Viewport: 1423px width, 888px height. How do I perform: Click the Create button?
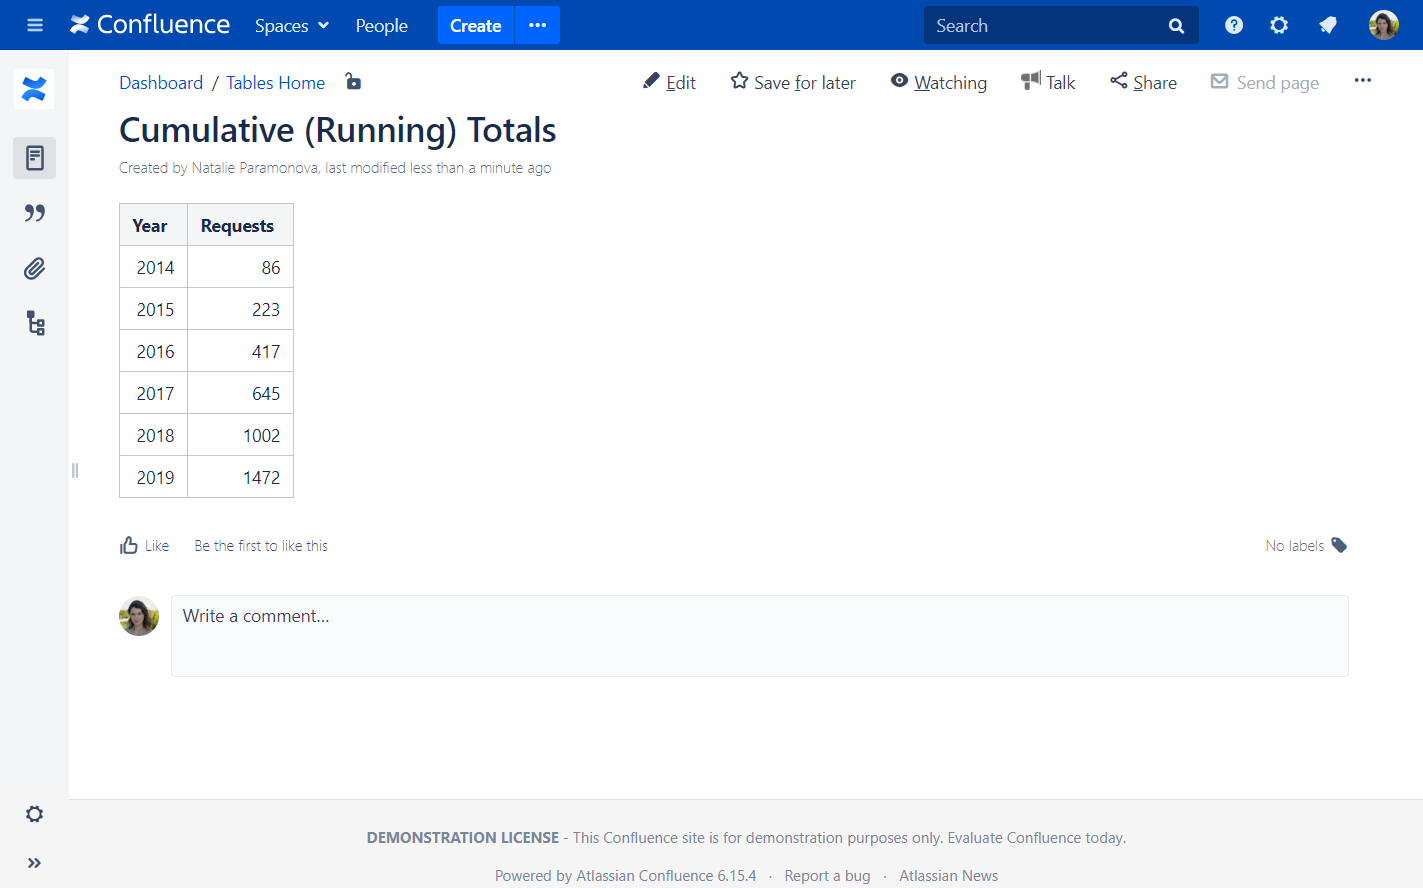tap(475, 25)
